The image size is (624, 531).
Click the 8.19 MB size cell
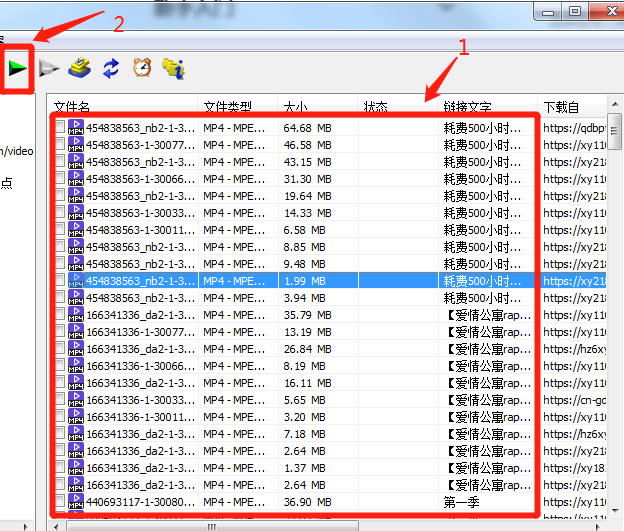click(304, 366)
